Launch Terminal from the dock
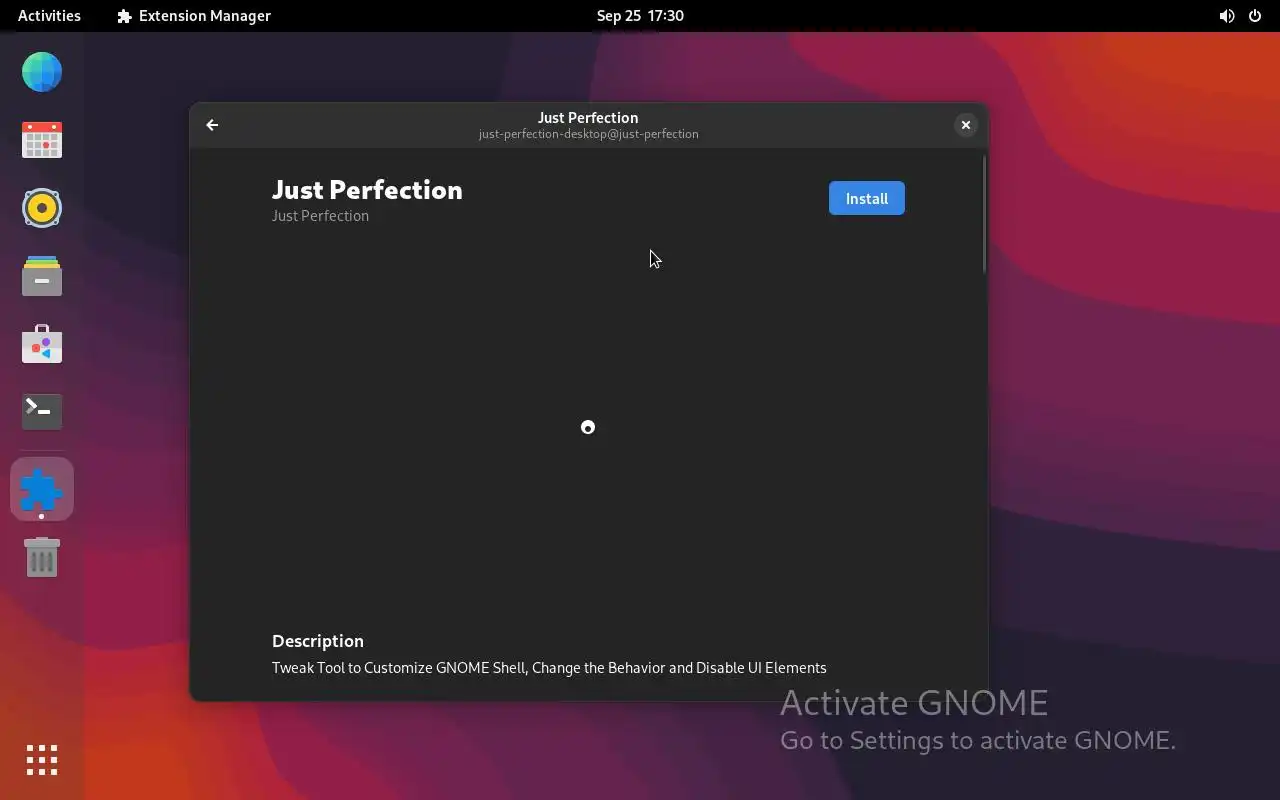The height and width of the screenshot is (800, 1280). [42, 411]
